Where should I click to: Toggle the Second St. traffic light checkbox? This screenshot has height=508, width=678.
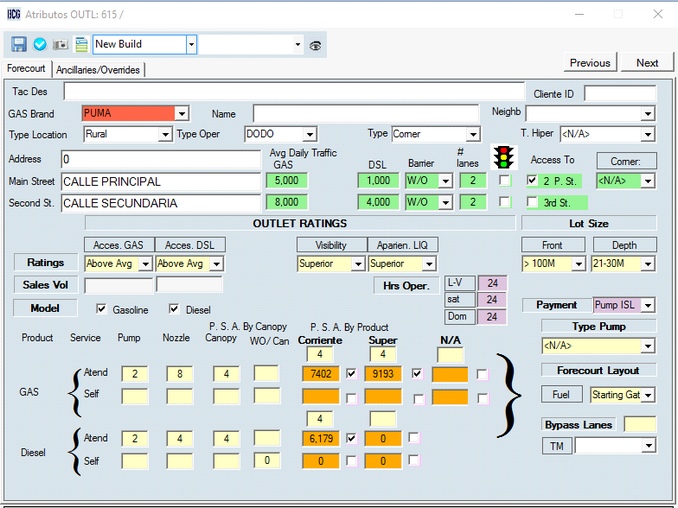pos(504,202)
